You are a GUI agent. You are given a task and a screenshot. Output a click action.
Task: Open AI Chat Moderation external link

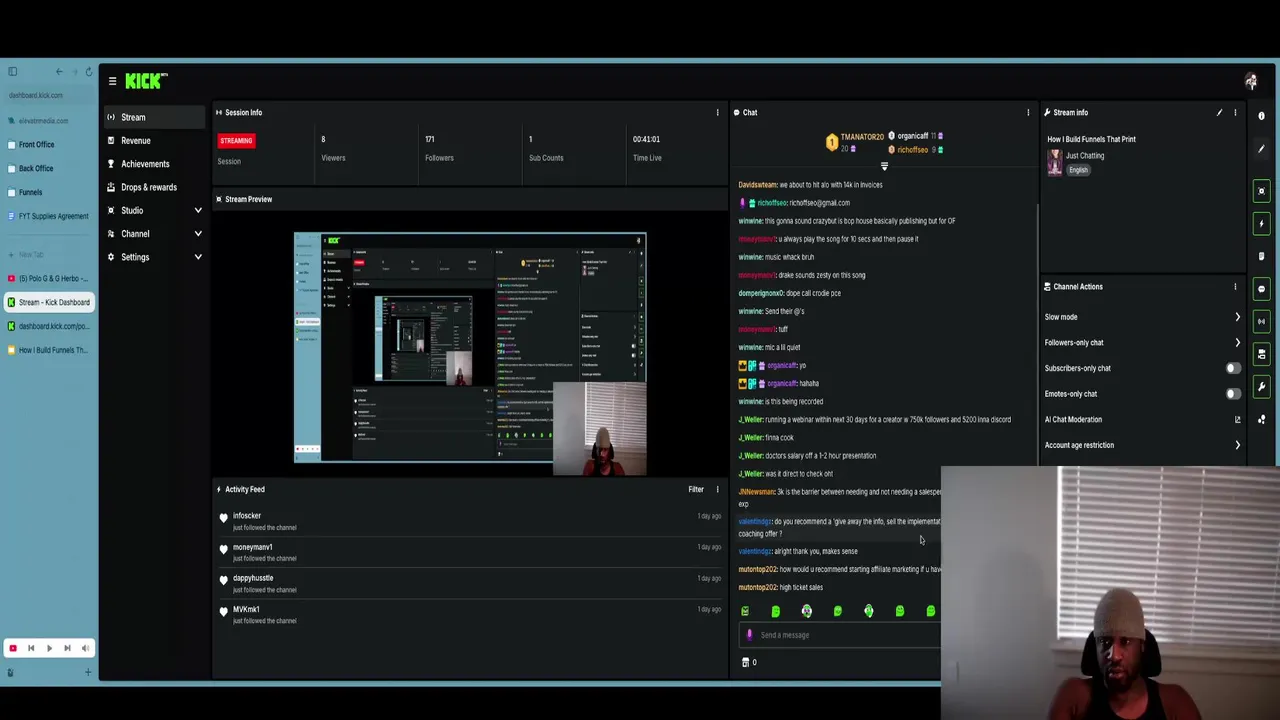[x=1237, y=420]
